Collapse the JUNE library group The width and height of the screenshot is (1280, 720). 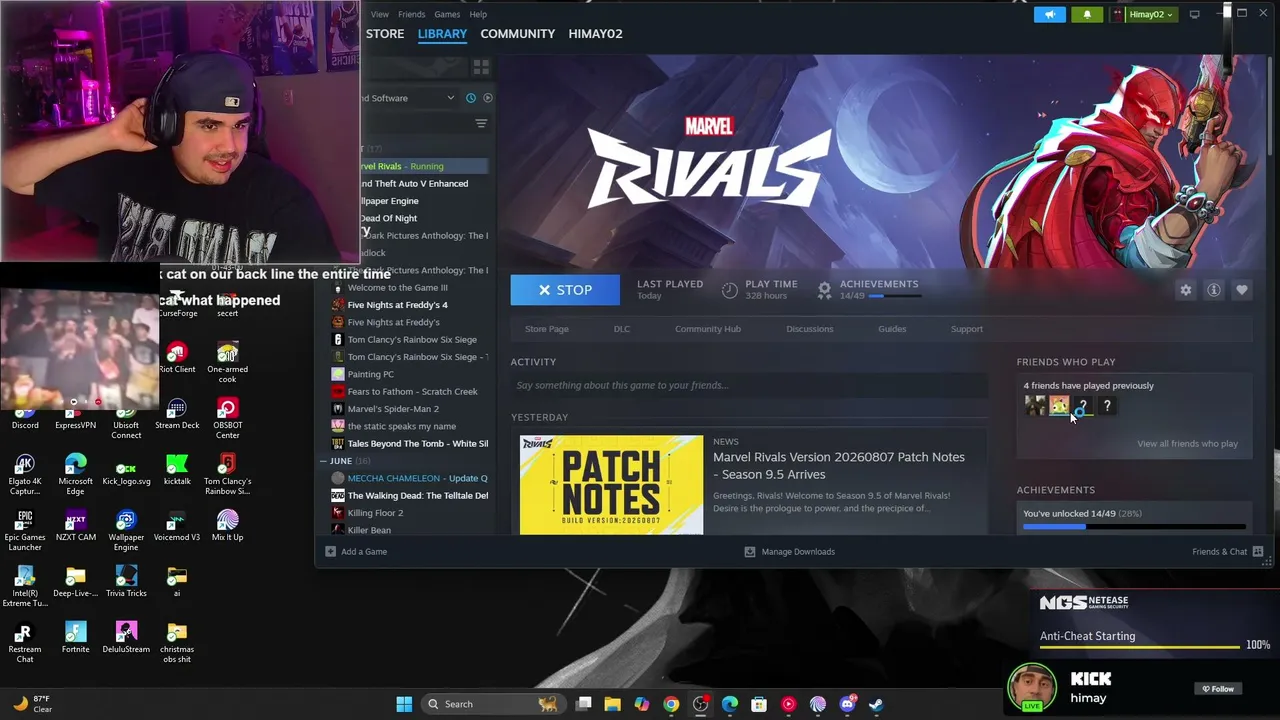[324, 461]
